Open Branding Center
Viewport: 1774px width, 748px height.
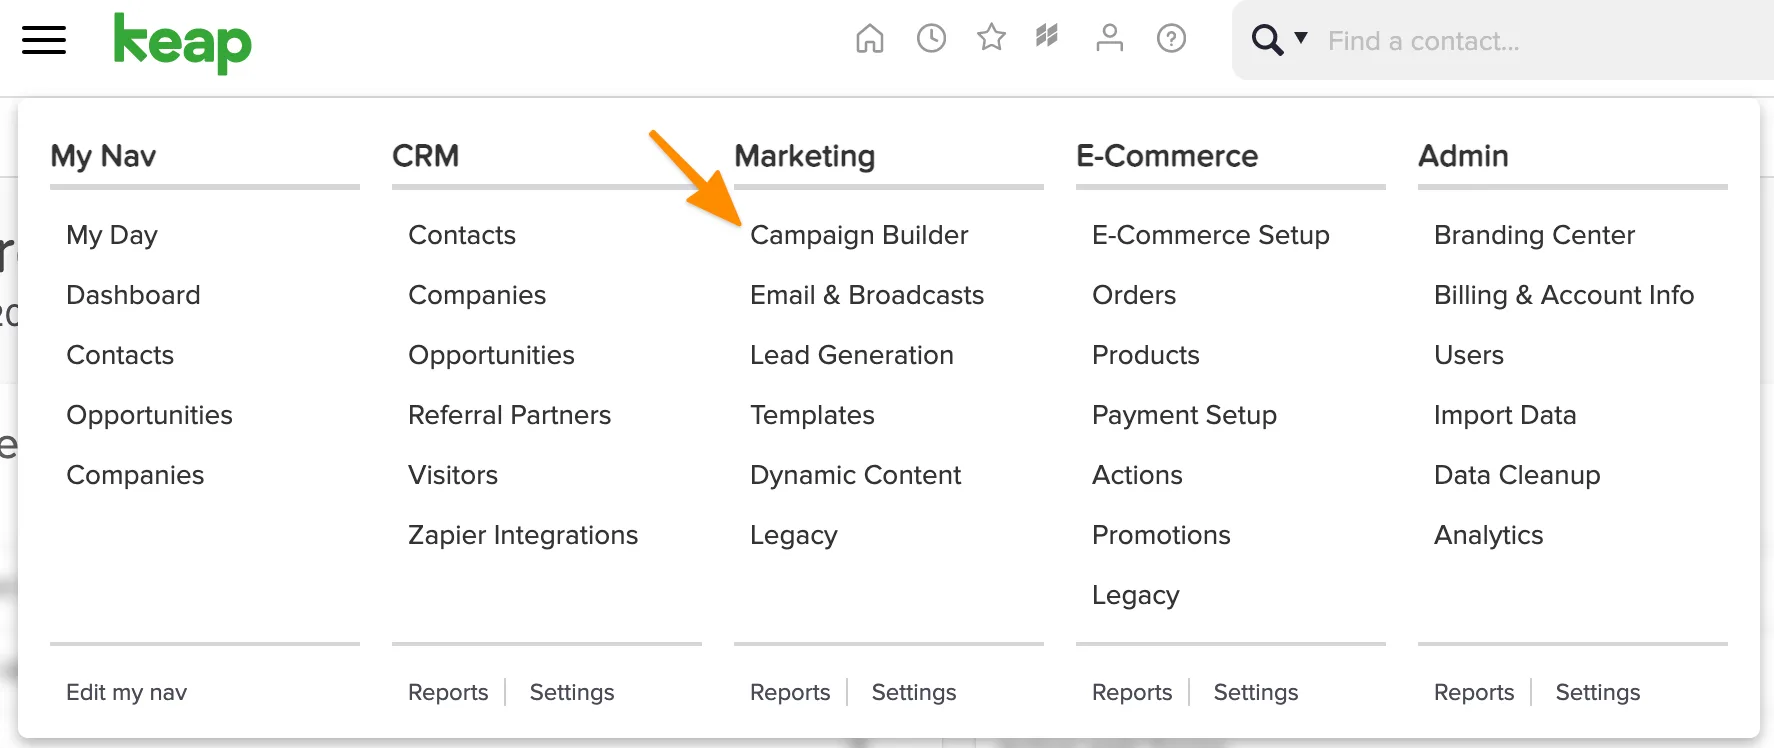coord(1534,236)
